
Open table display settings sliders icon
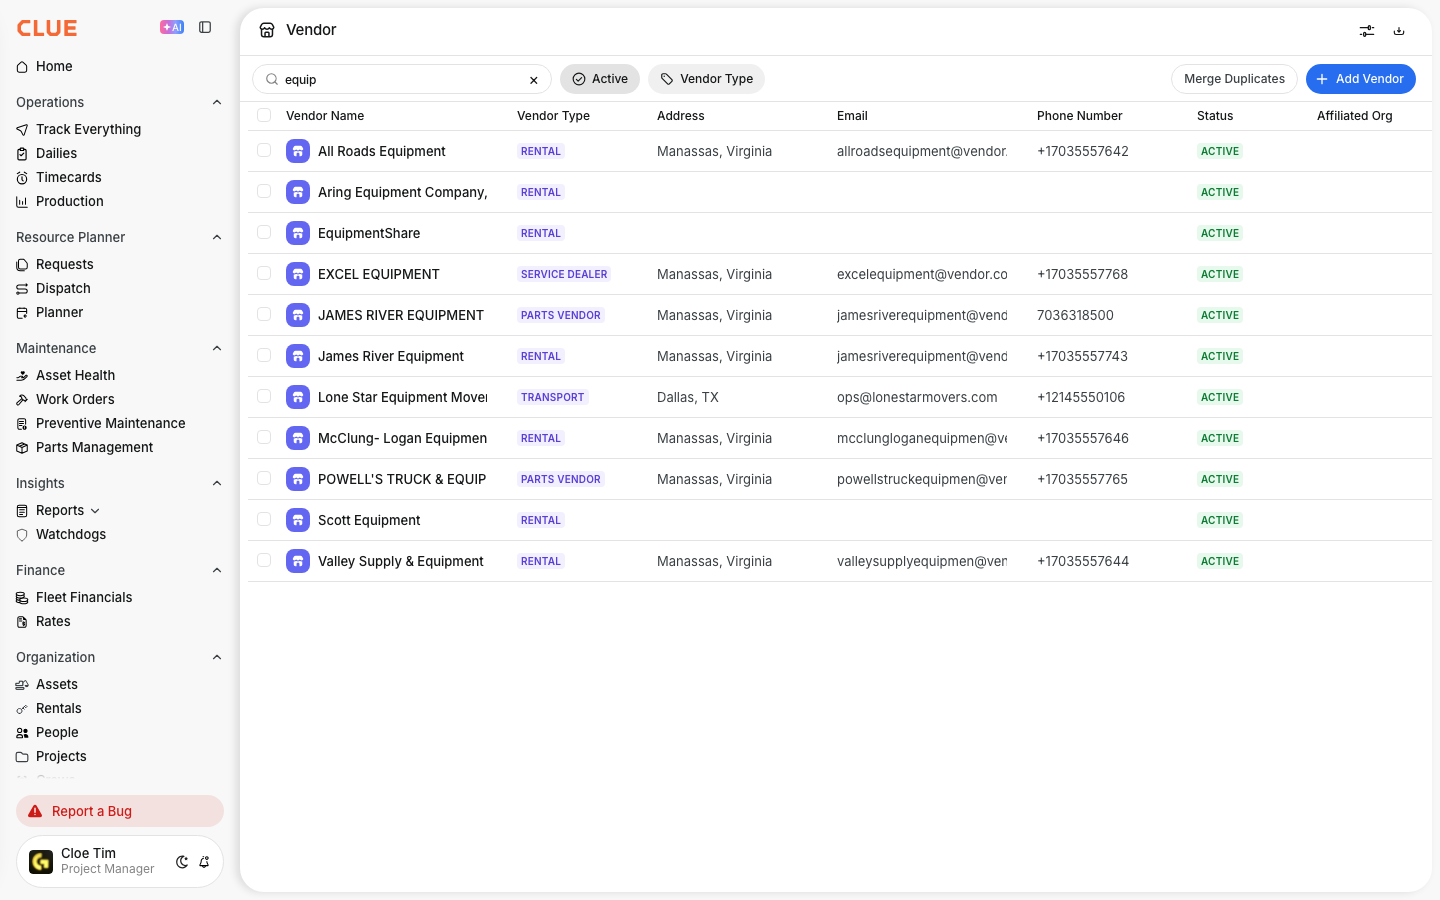pyautogui.click(x=1367, y=31)
